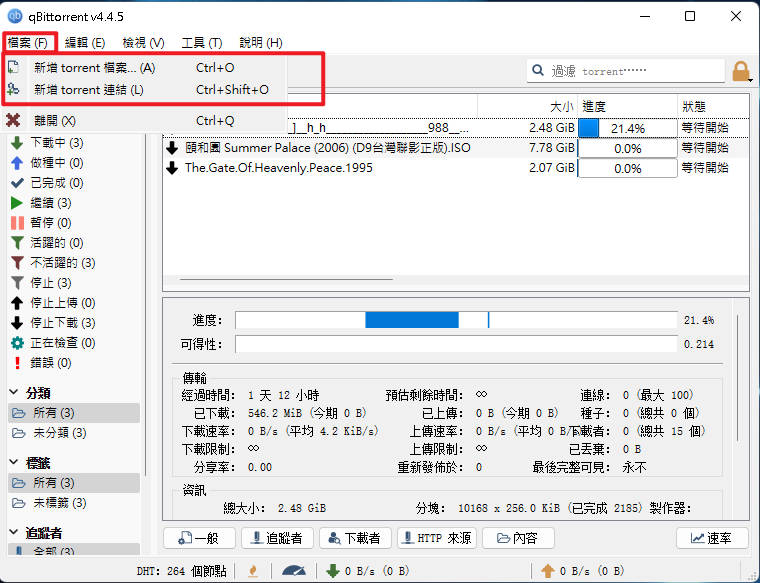Choose 新增 torrent 連結 (L) menu entry
760x583 pixels.
[x=144, y=90]
